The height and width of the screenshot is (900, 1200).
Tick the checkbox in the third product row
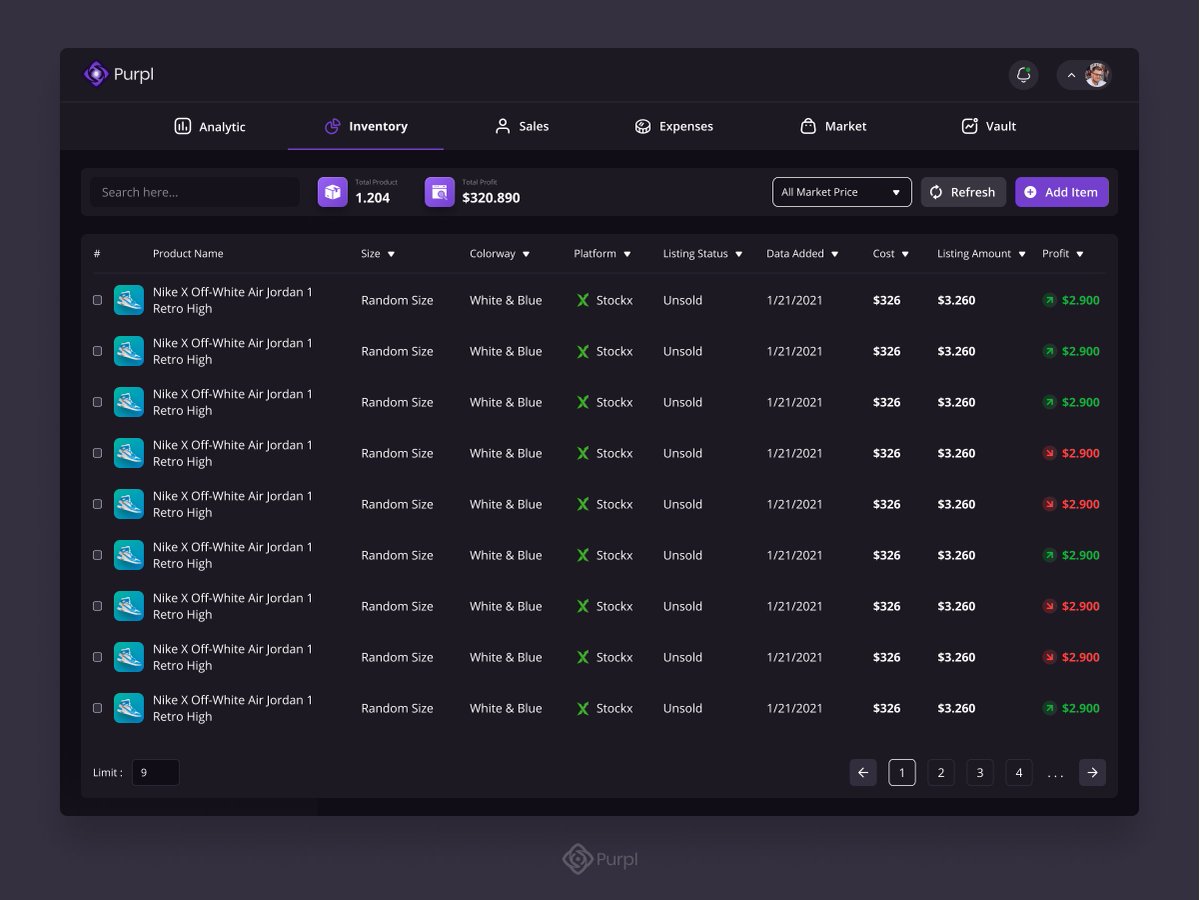point(97,402)
